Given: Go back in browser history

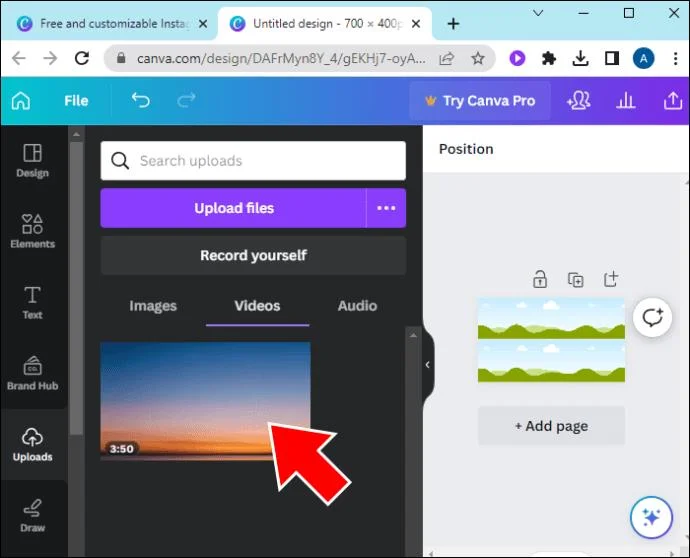Looking at the screenshot, I should [x=18, y=58].
